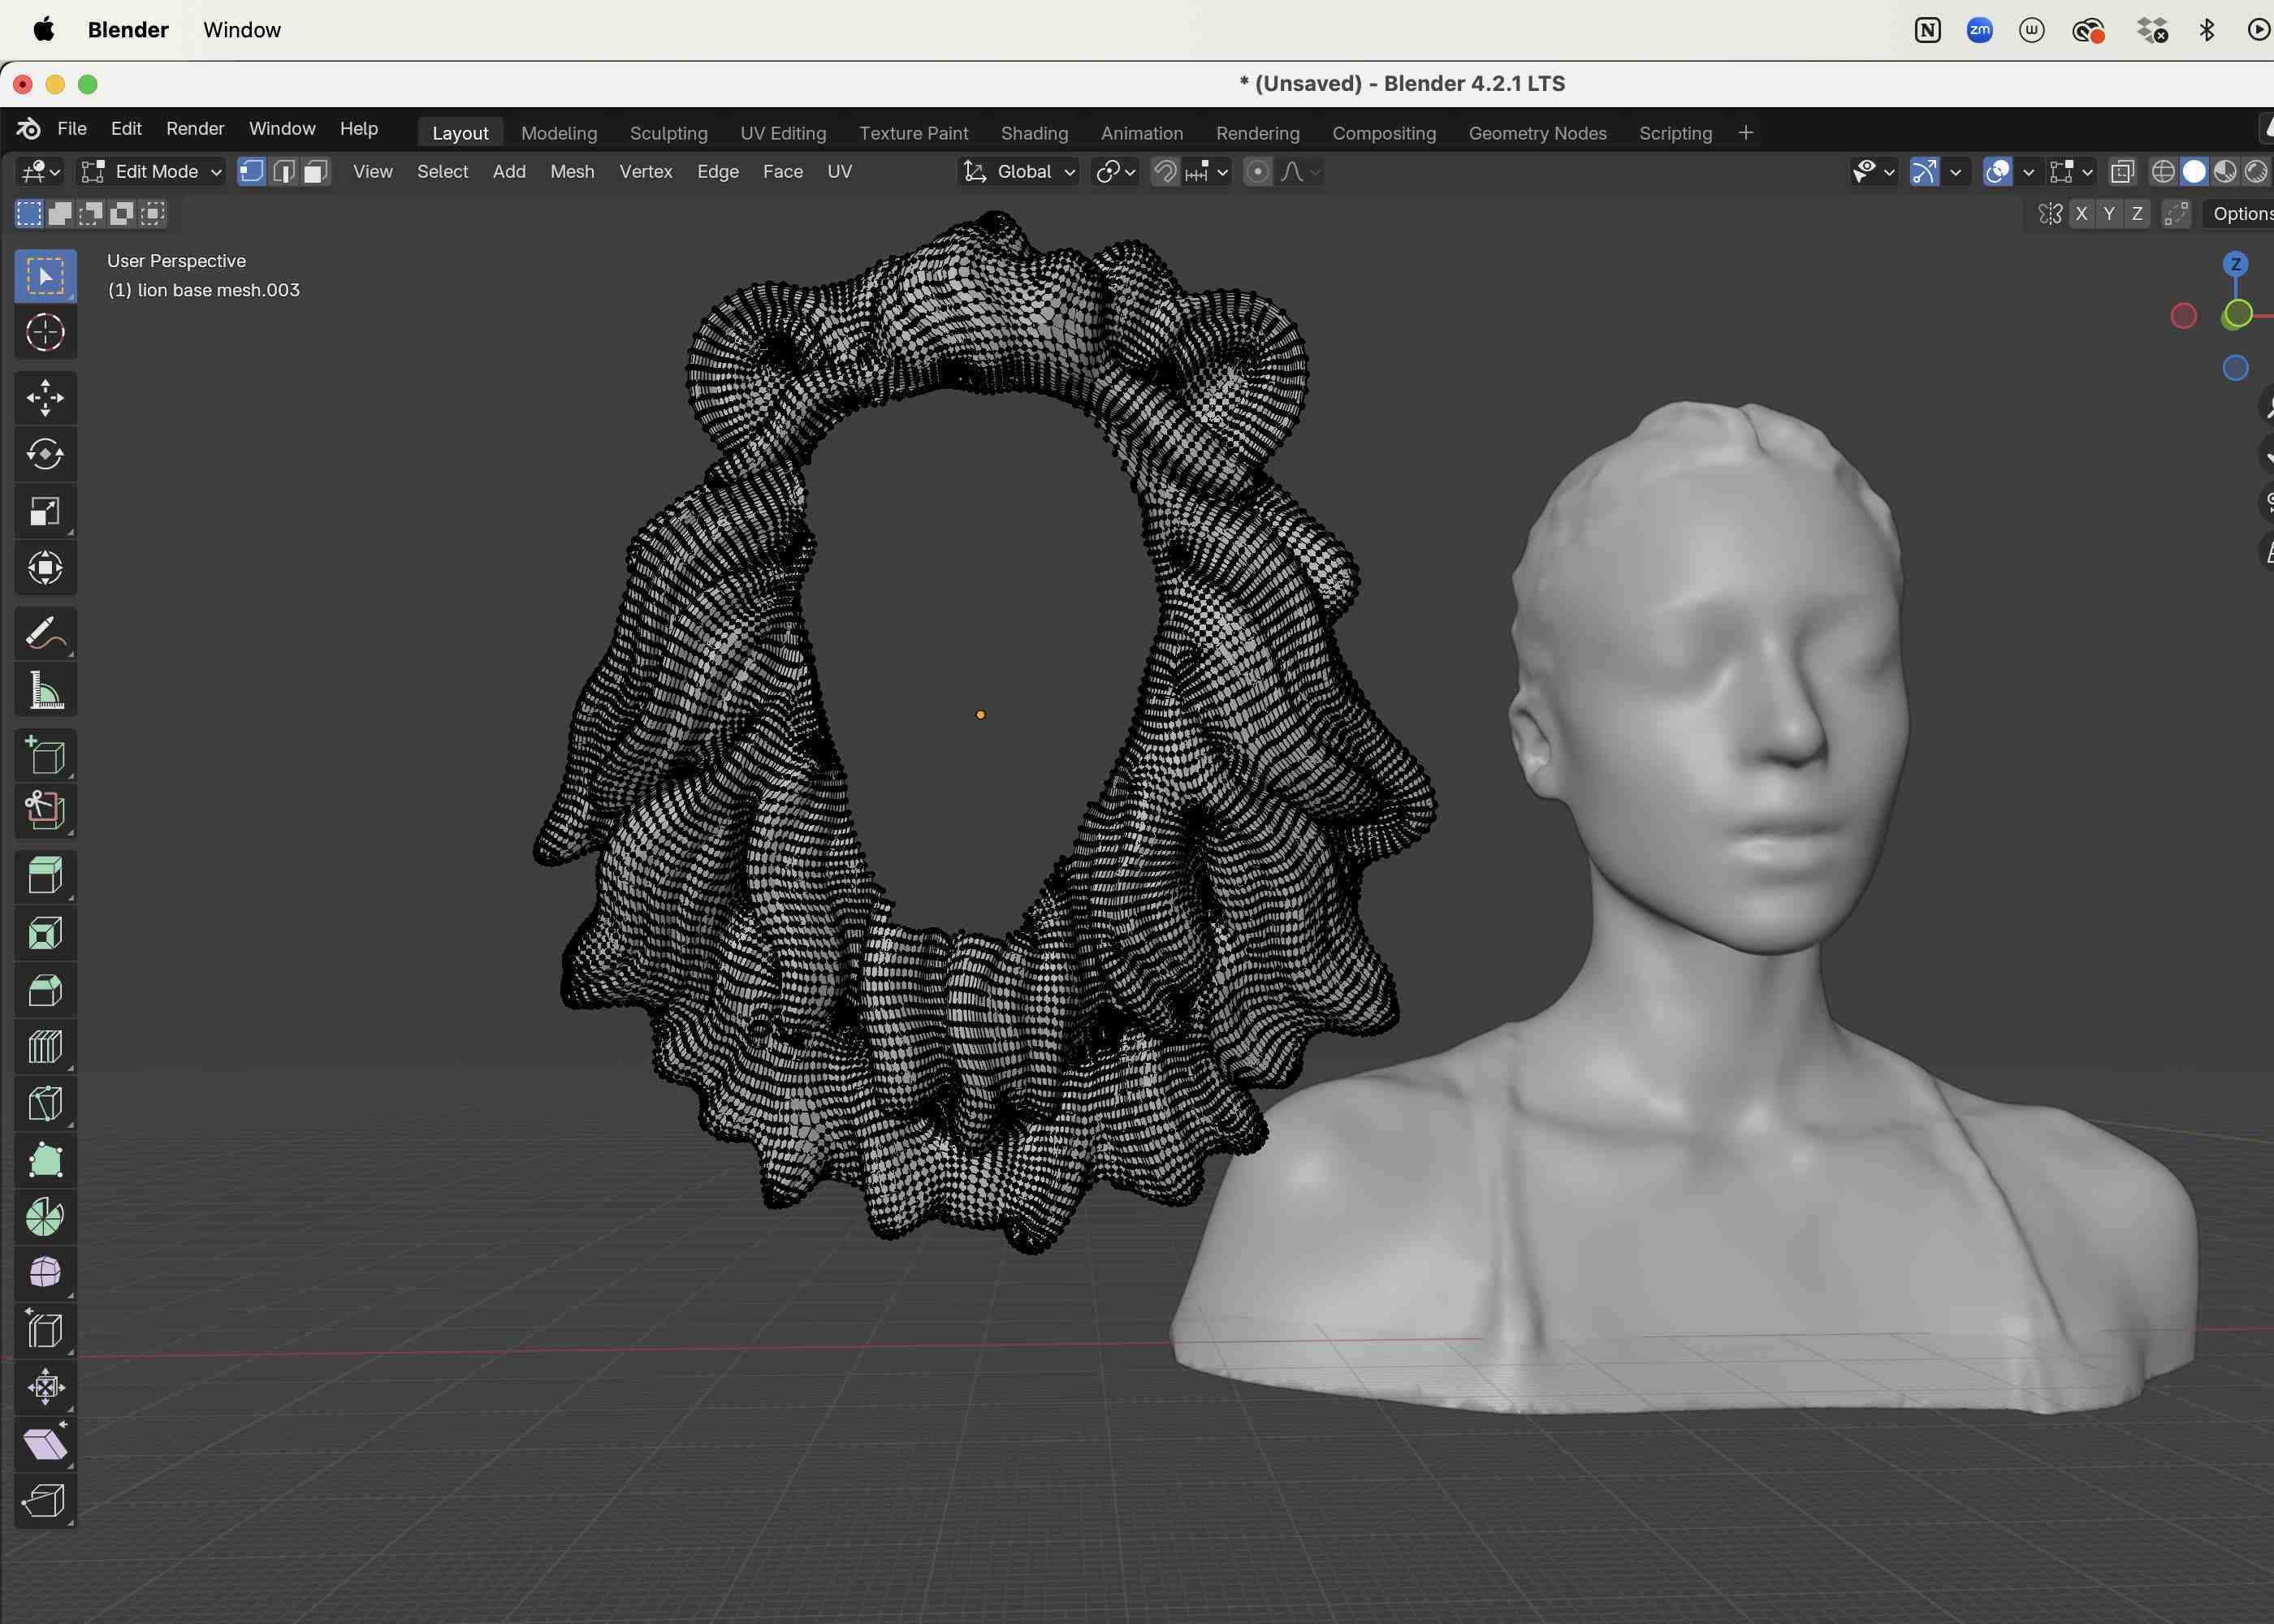The height and width of the screenshot is (1624, 2274).
Task: Enable edge select mode
Action: tap(284, 172)
